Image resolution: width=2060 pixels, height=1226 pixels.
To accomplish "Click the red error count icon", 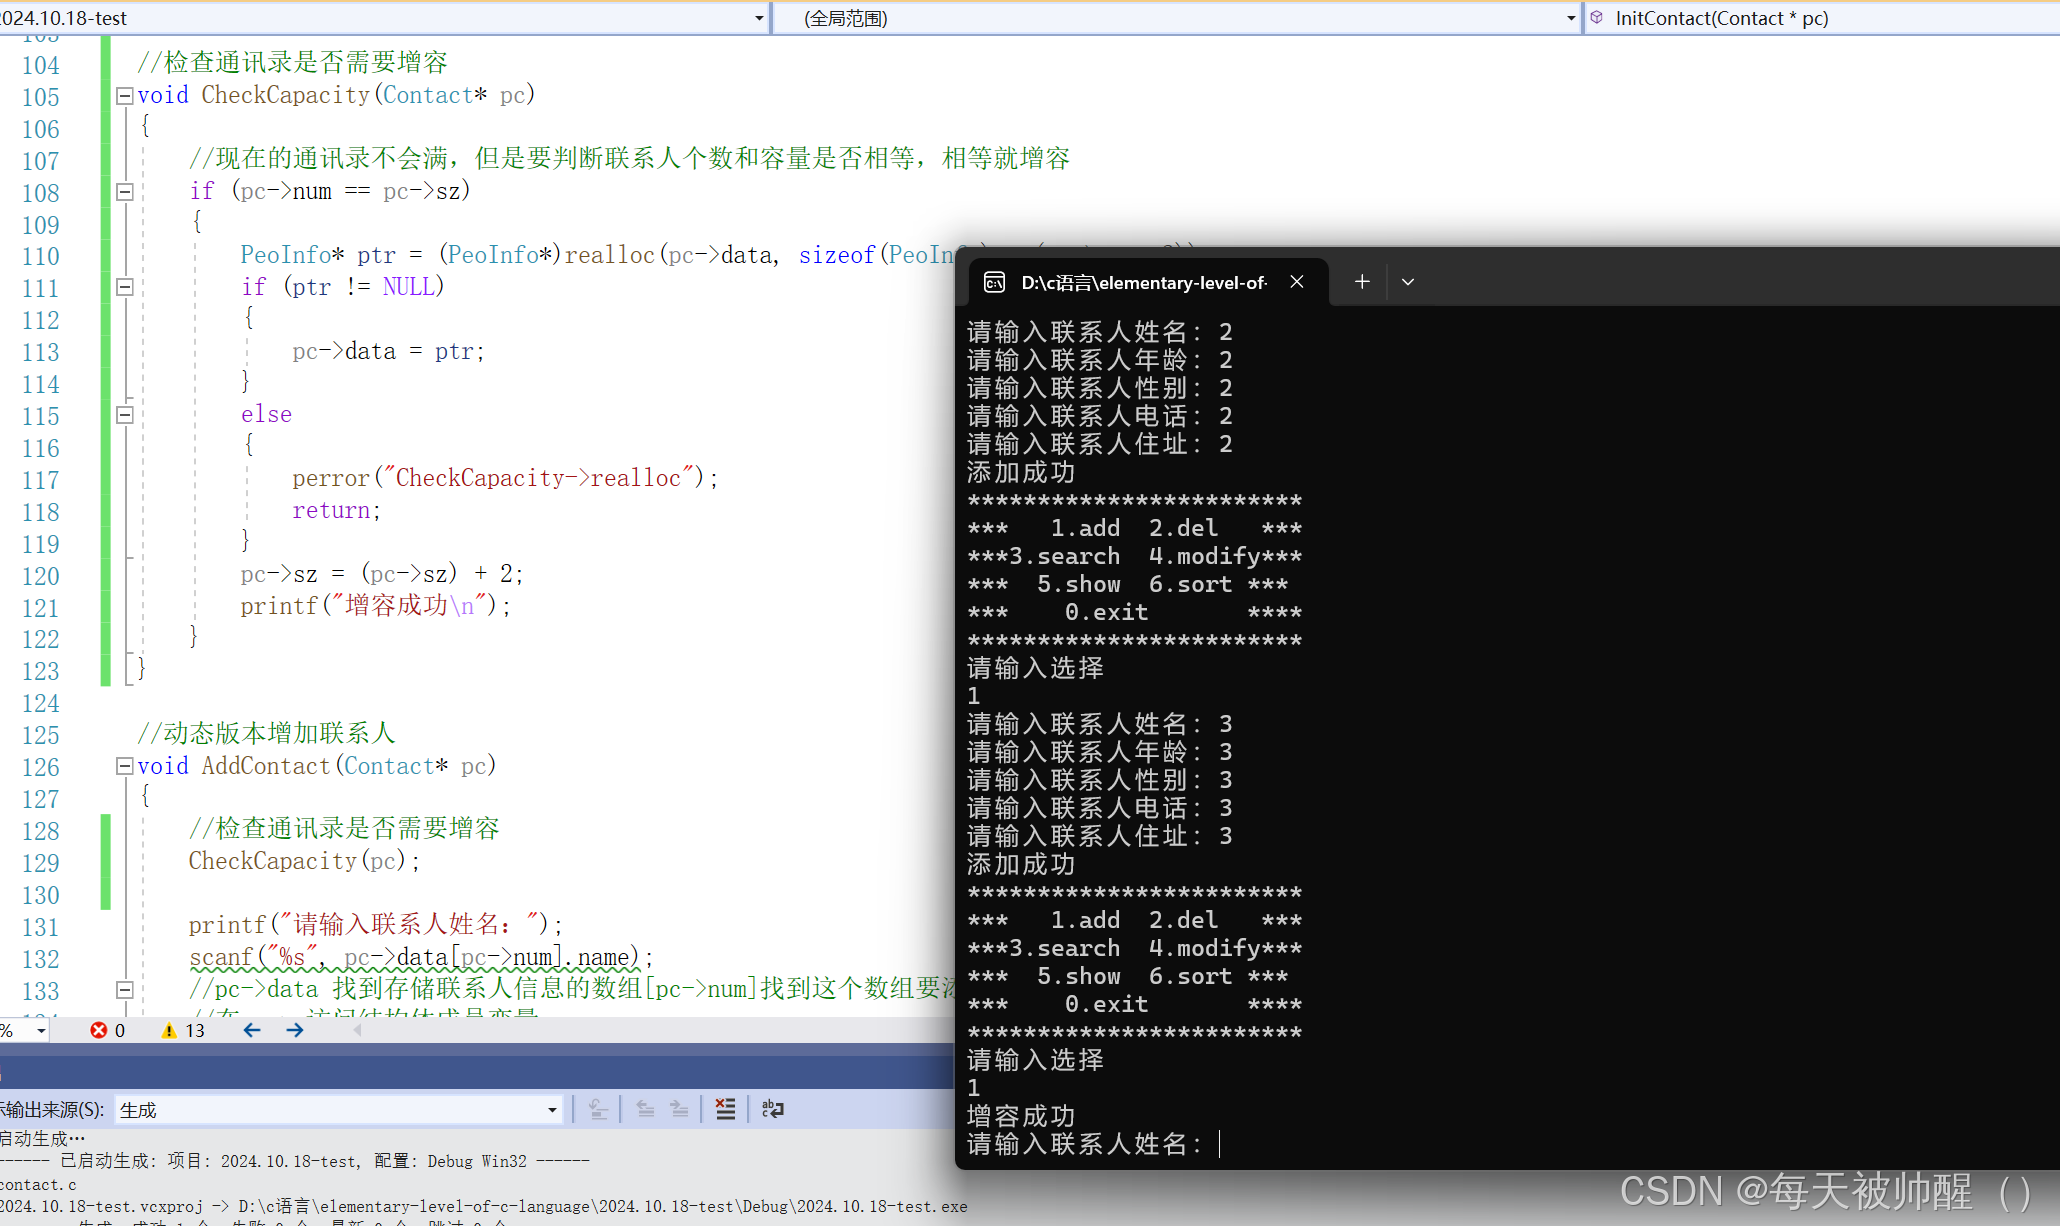I will pos(98,1030).
